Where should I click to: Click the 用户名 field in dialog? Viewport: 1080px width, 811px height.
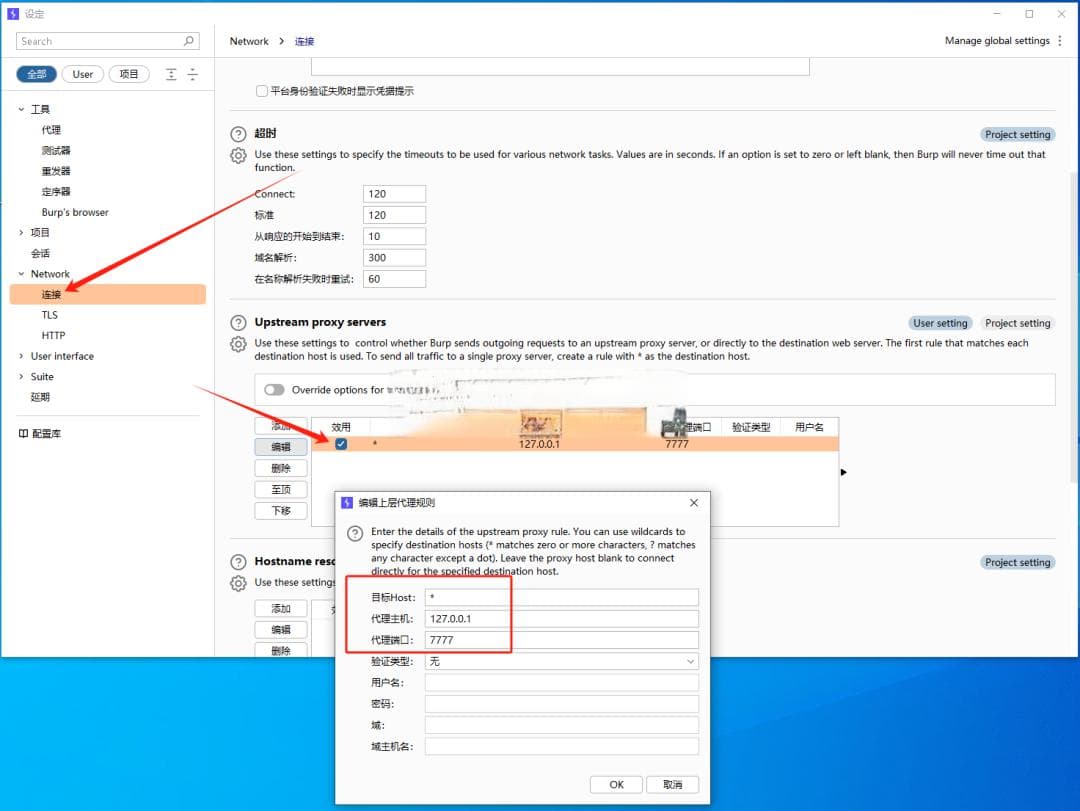(x=561, y=683)
